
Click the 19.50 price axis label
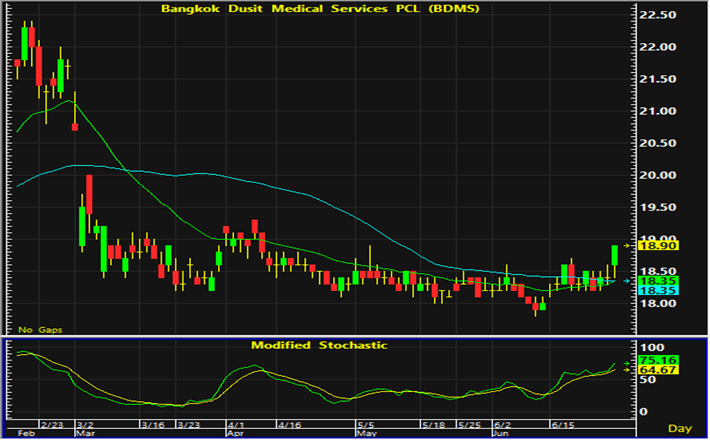tap(657, 208)
